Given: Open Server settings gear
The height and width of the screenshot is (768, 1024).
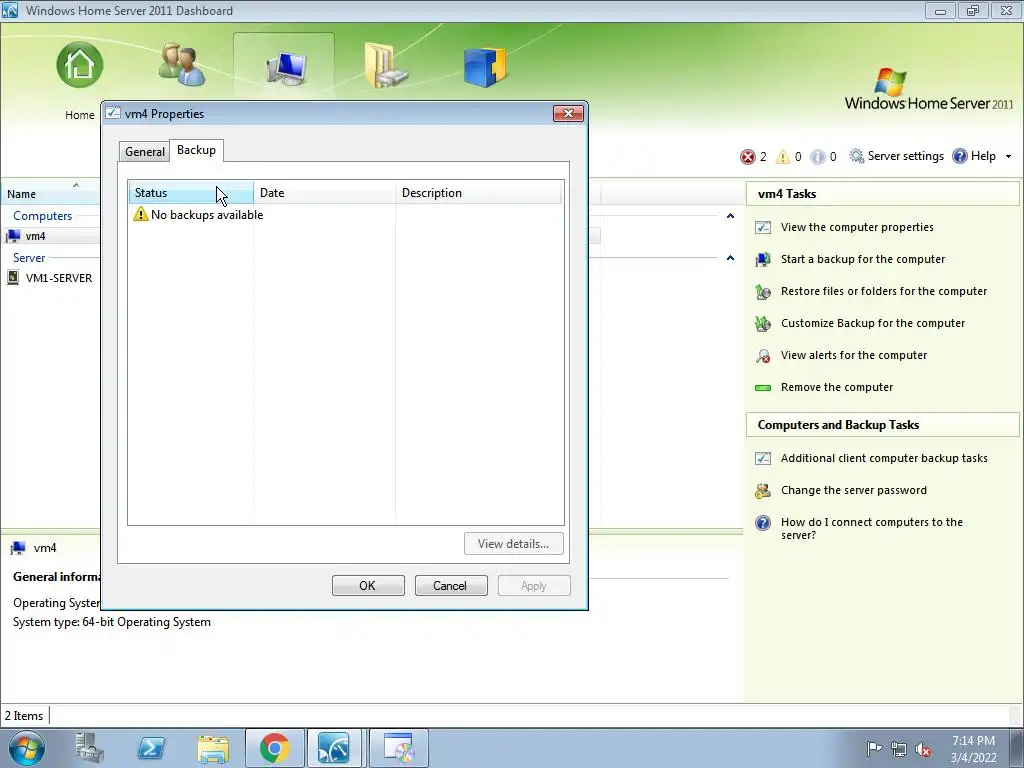Looking at the screenshot, I should coord(856,156).
